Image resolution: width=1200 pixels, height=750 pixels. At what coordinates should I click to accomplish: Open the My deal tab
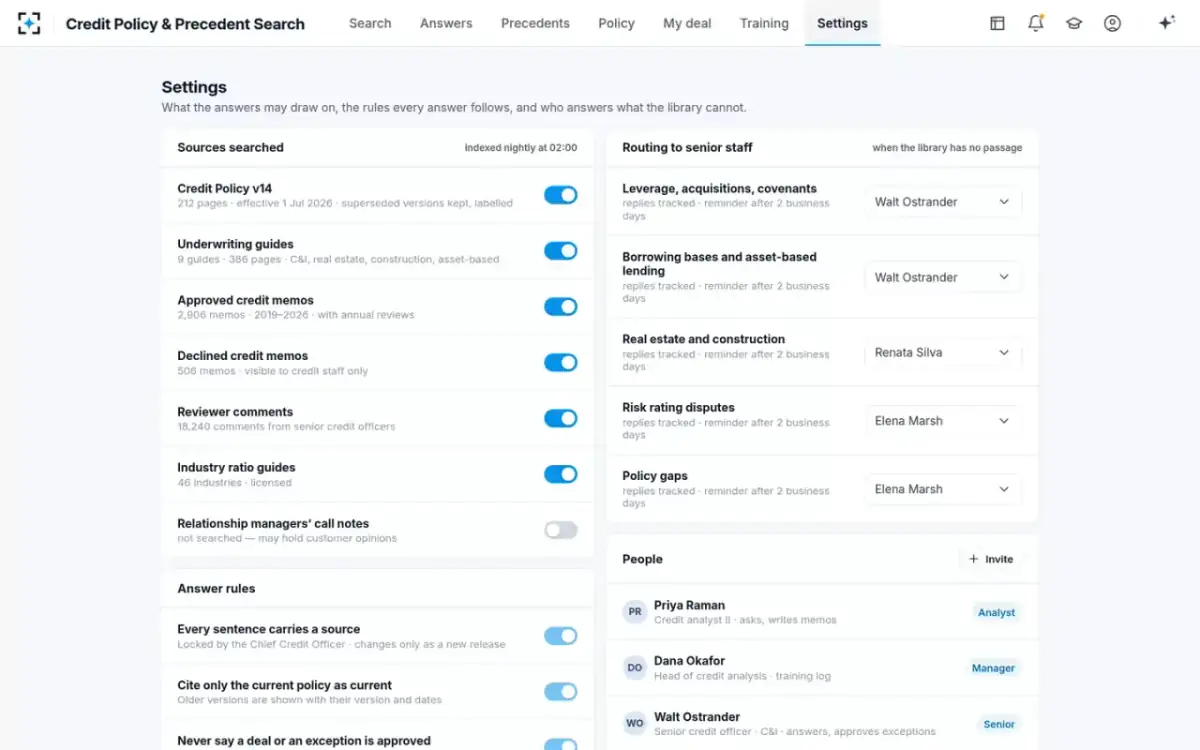[687, 23]
